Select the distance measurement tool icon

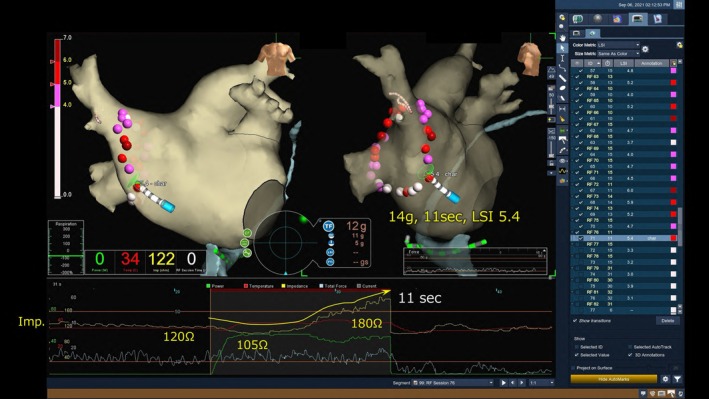(x=562, y=109)
